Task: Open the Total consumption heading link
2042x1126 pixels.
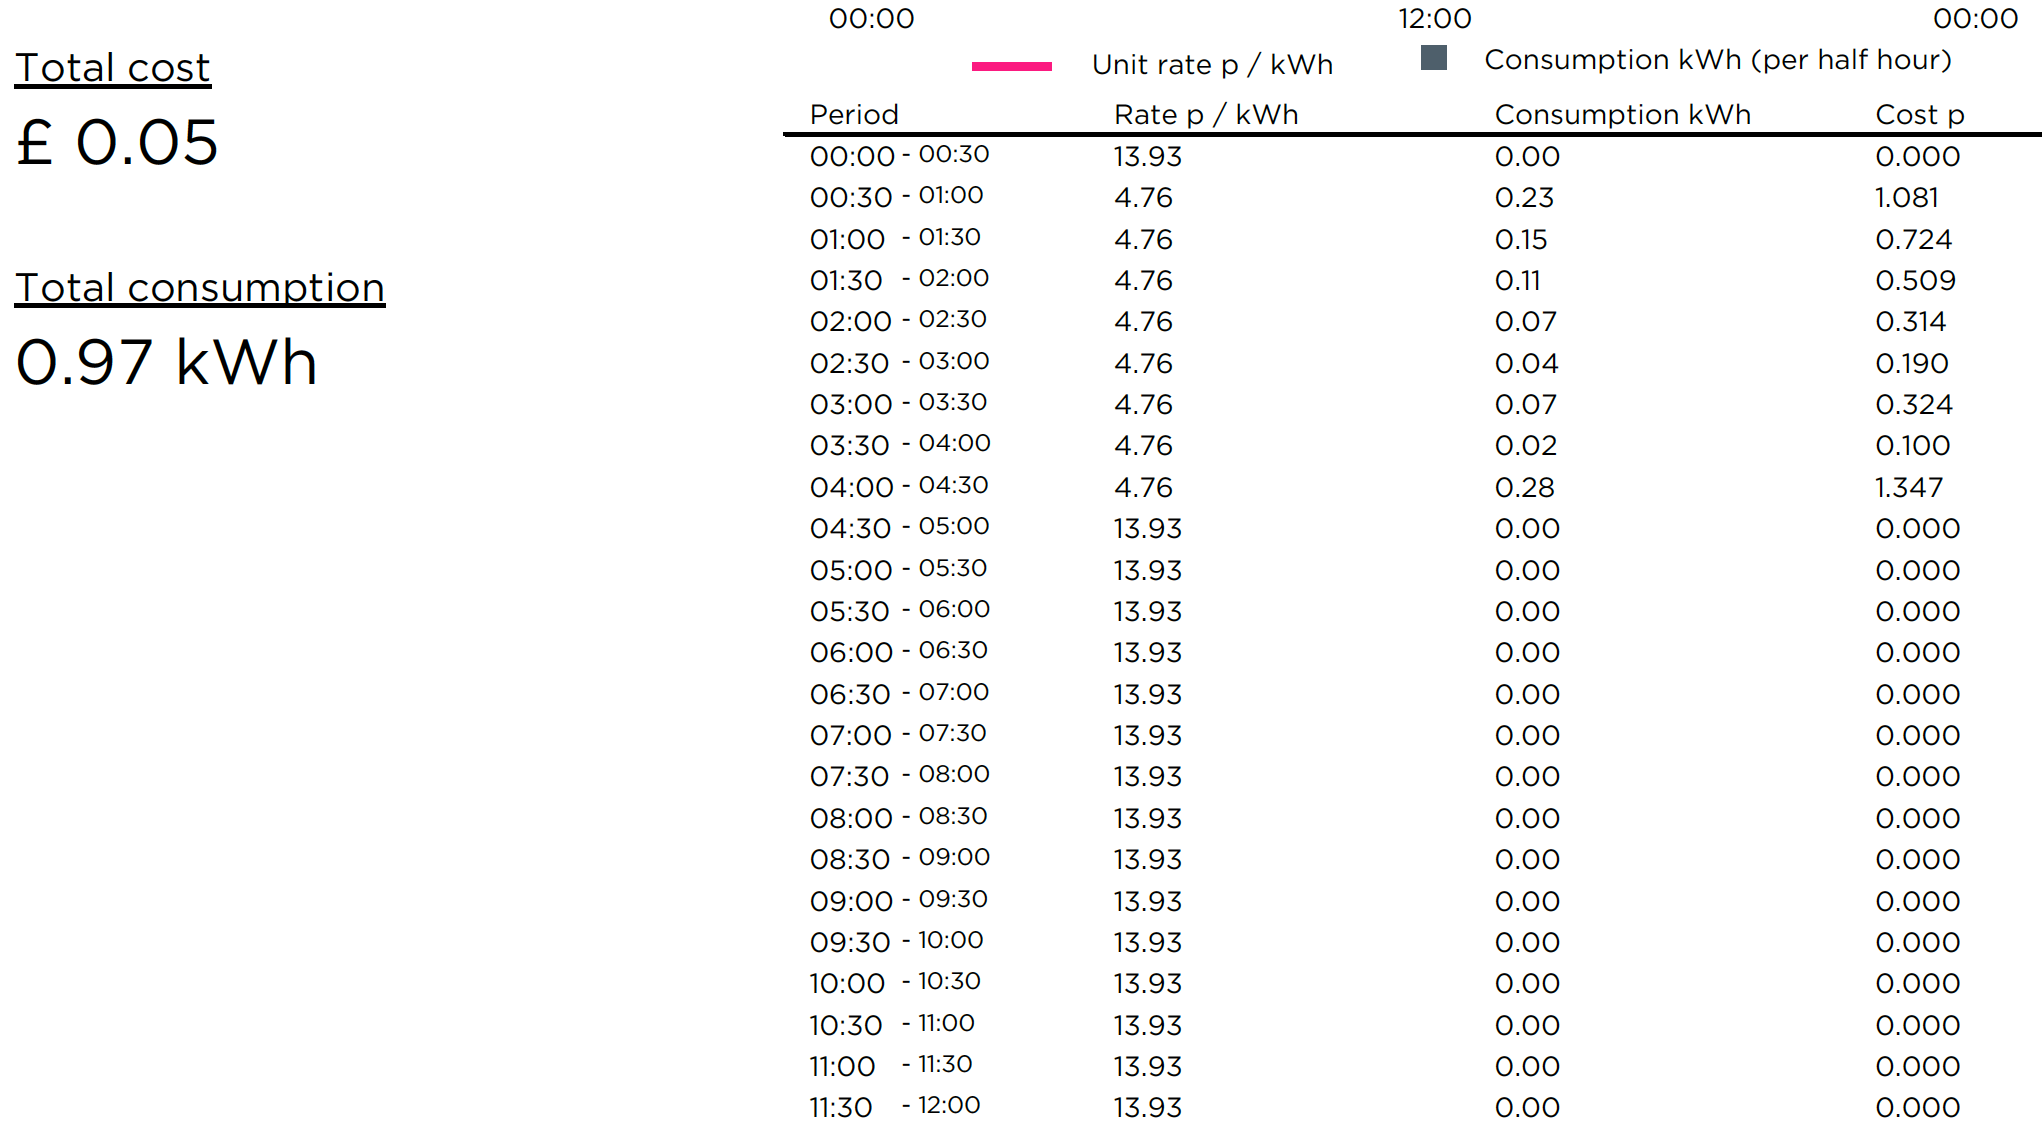Action: 200,288
